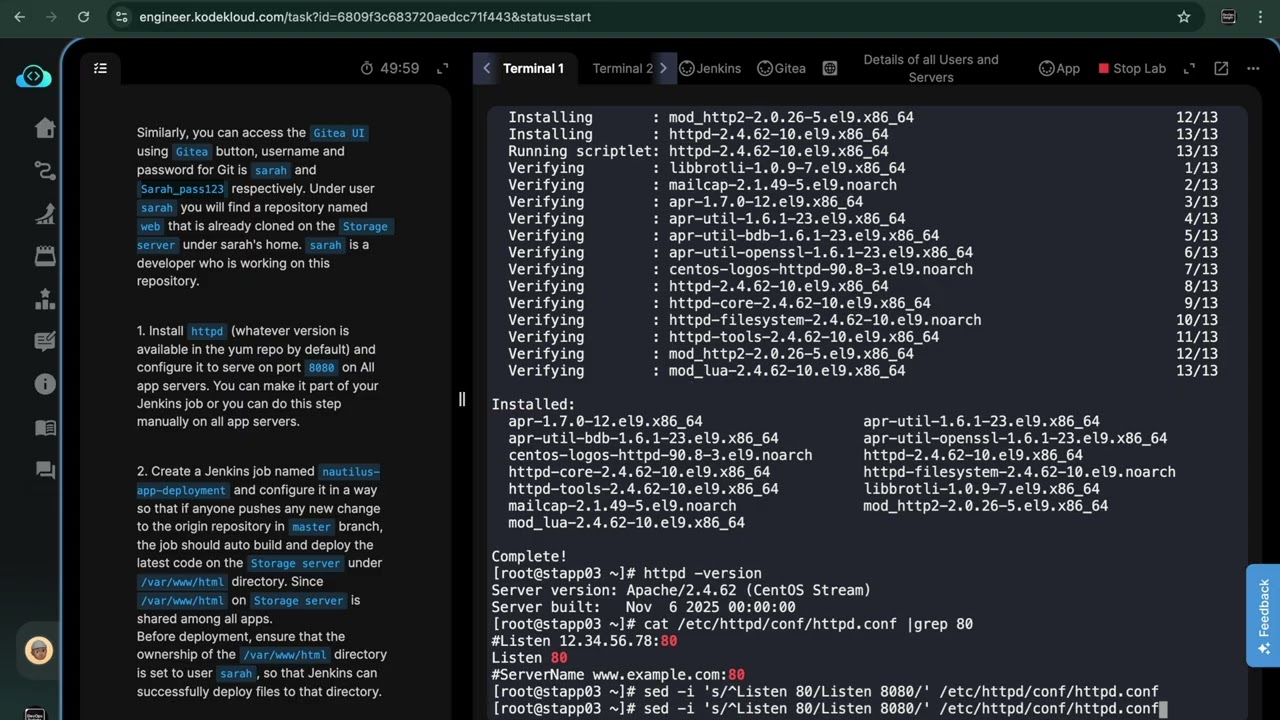This screenshot has height=720, width=1280.
Task: Open the three-dot more options menu
Action: 1253,68
